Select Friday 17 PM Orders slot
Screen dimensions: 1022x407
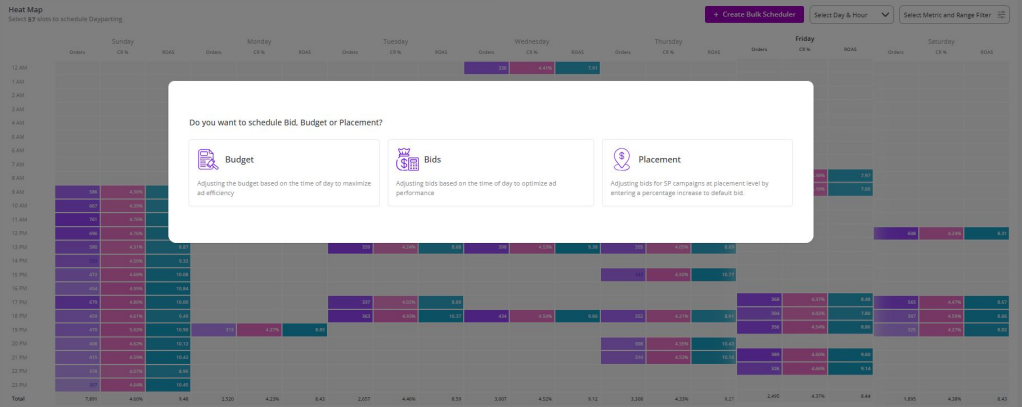click(759, 299)
